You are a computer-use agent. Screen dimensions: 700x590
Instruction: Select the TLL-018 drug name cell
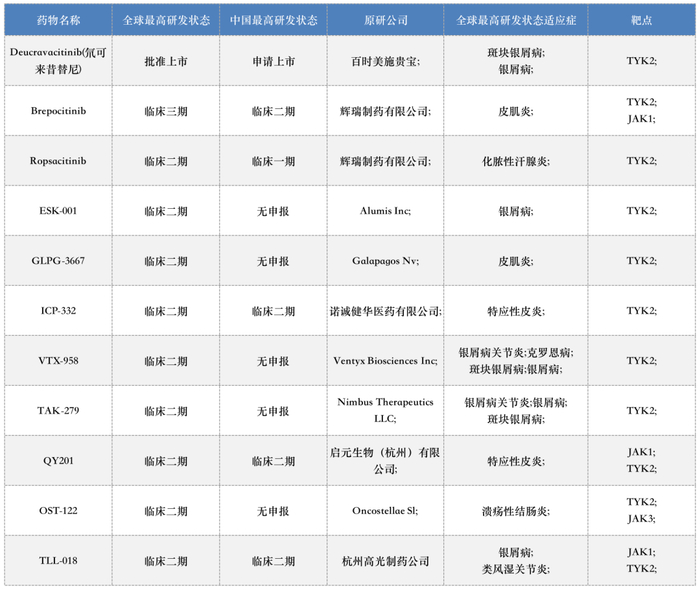tap(58, 561)
